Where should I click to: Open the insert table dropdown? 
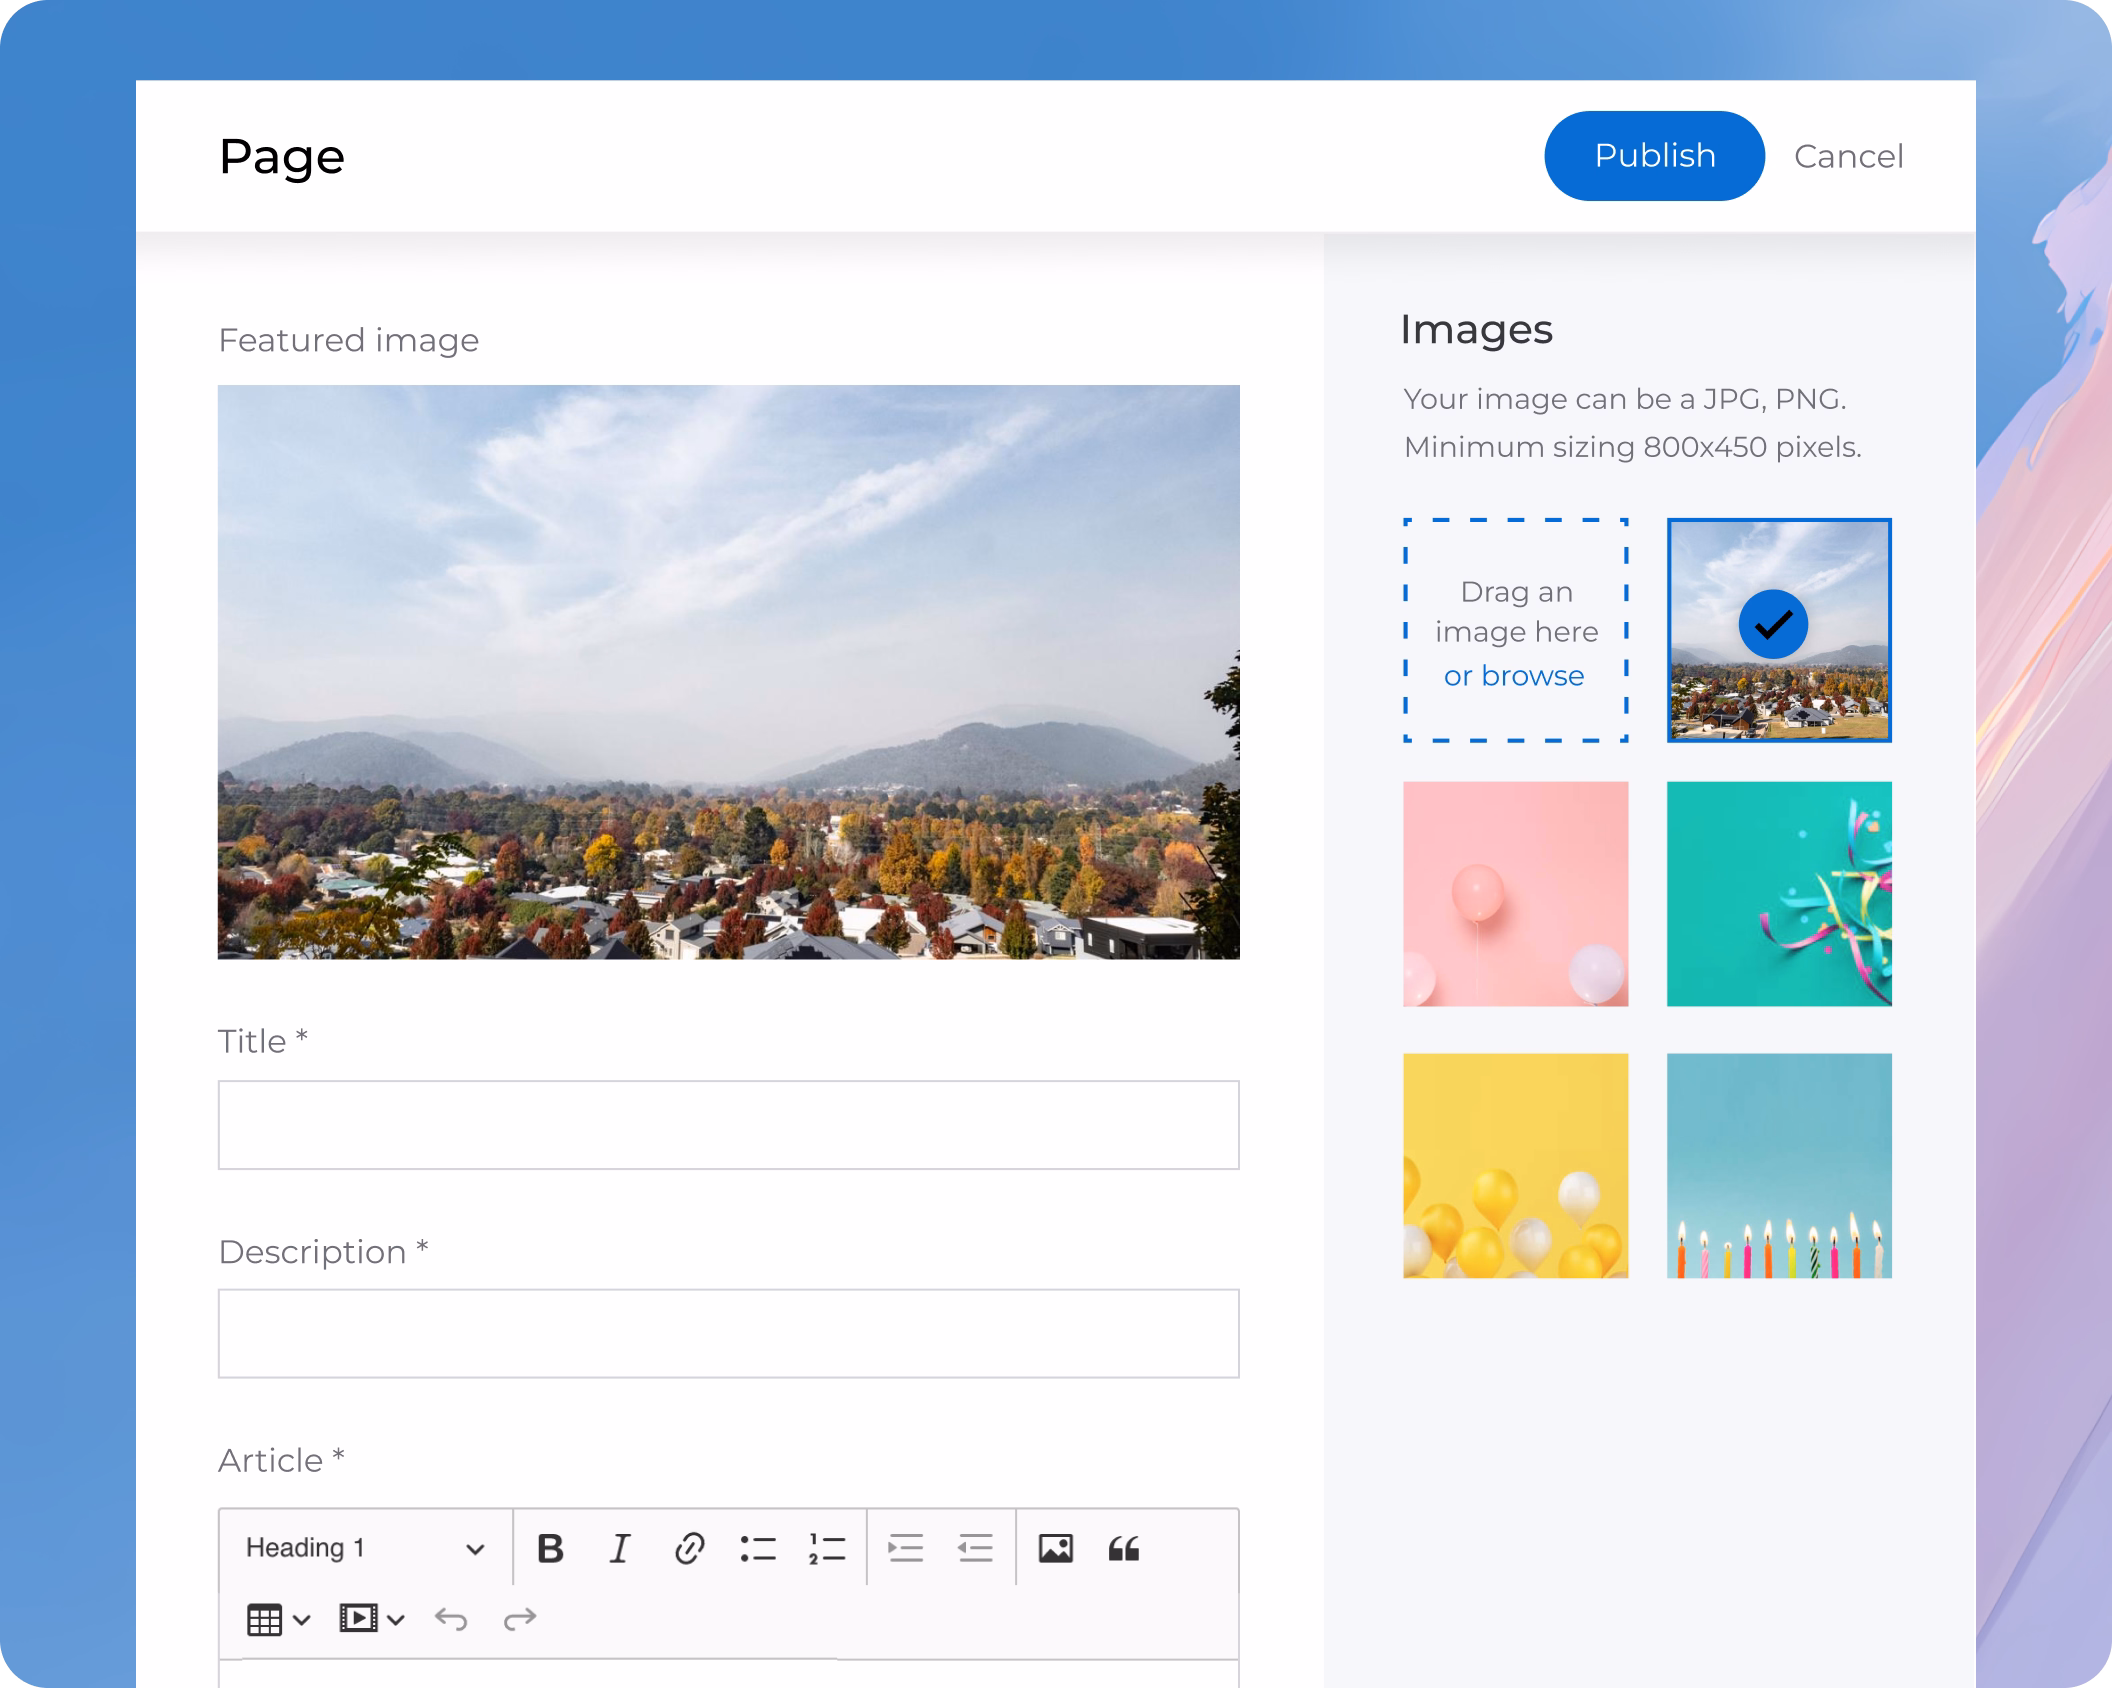(x=278, y=1619)
